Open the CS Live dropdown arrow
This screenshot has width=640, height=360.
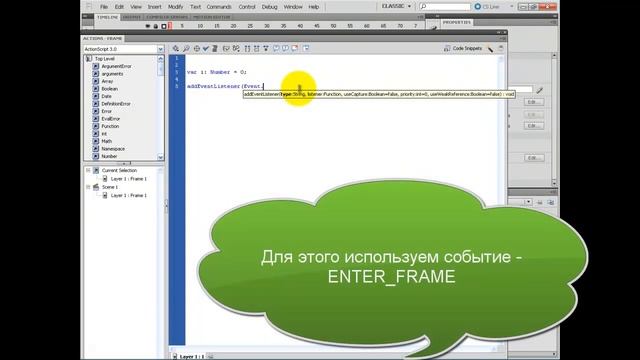tap(512, 7)
